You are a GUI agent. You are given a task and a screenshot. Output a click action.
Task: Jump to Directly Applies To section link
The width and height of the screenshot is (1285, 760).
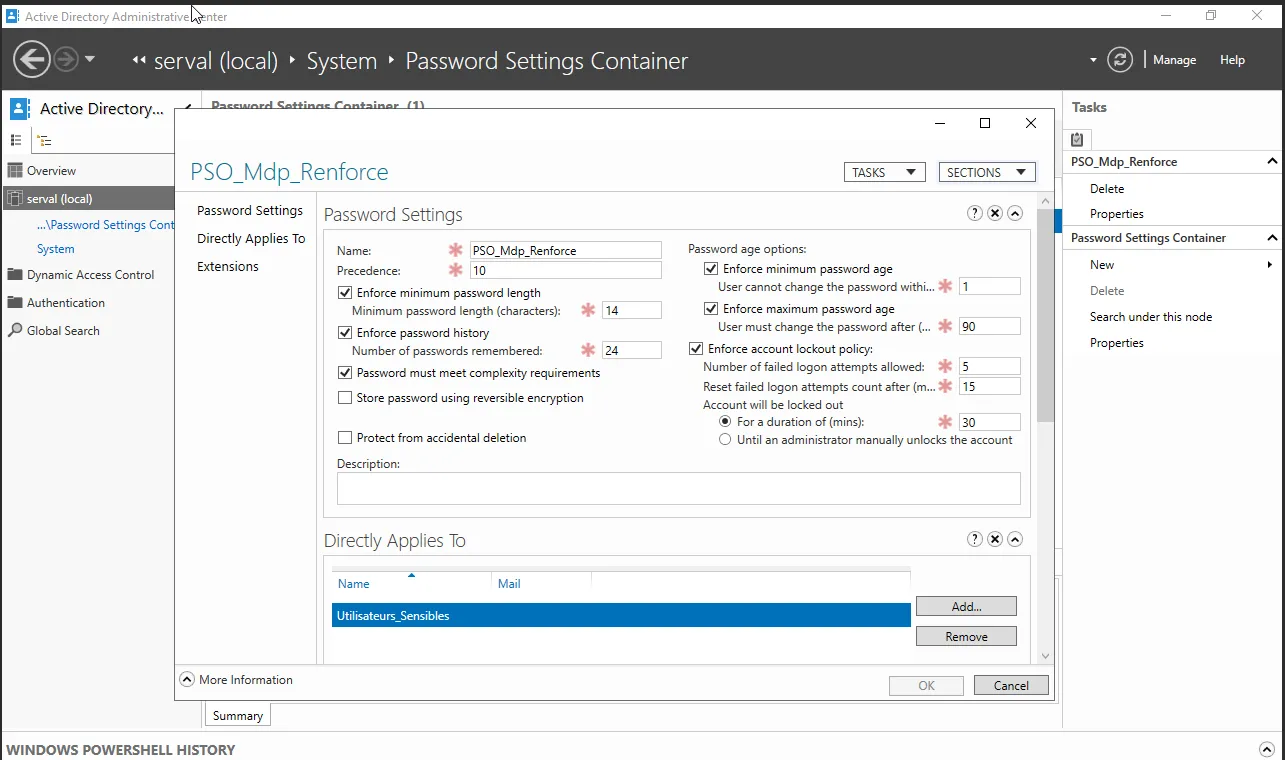[251, 239]
